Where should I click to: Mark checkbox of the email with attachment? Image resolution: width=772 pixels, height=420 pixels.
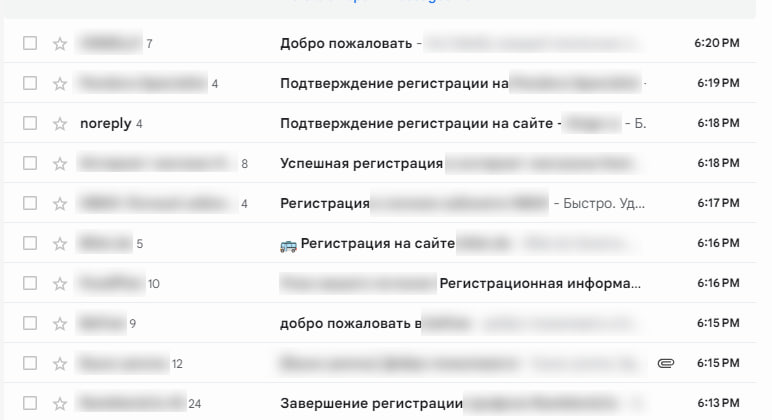point(30,363)
